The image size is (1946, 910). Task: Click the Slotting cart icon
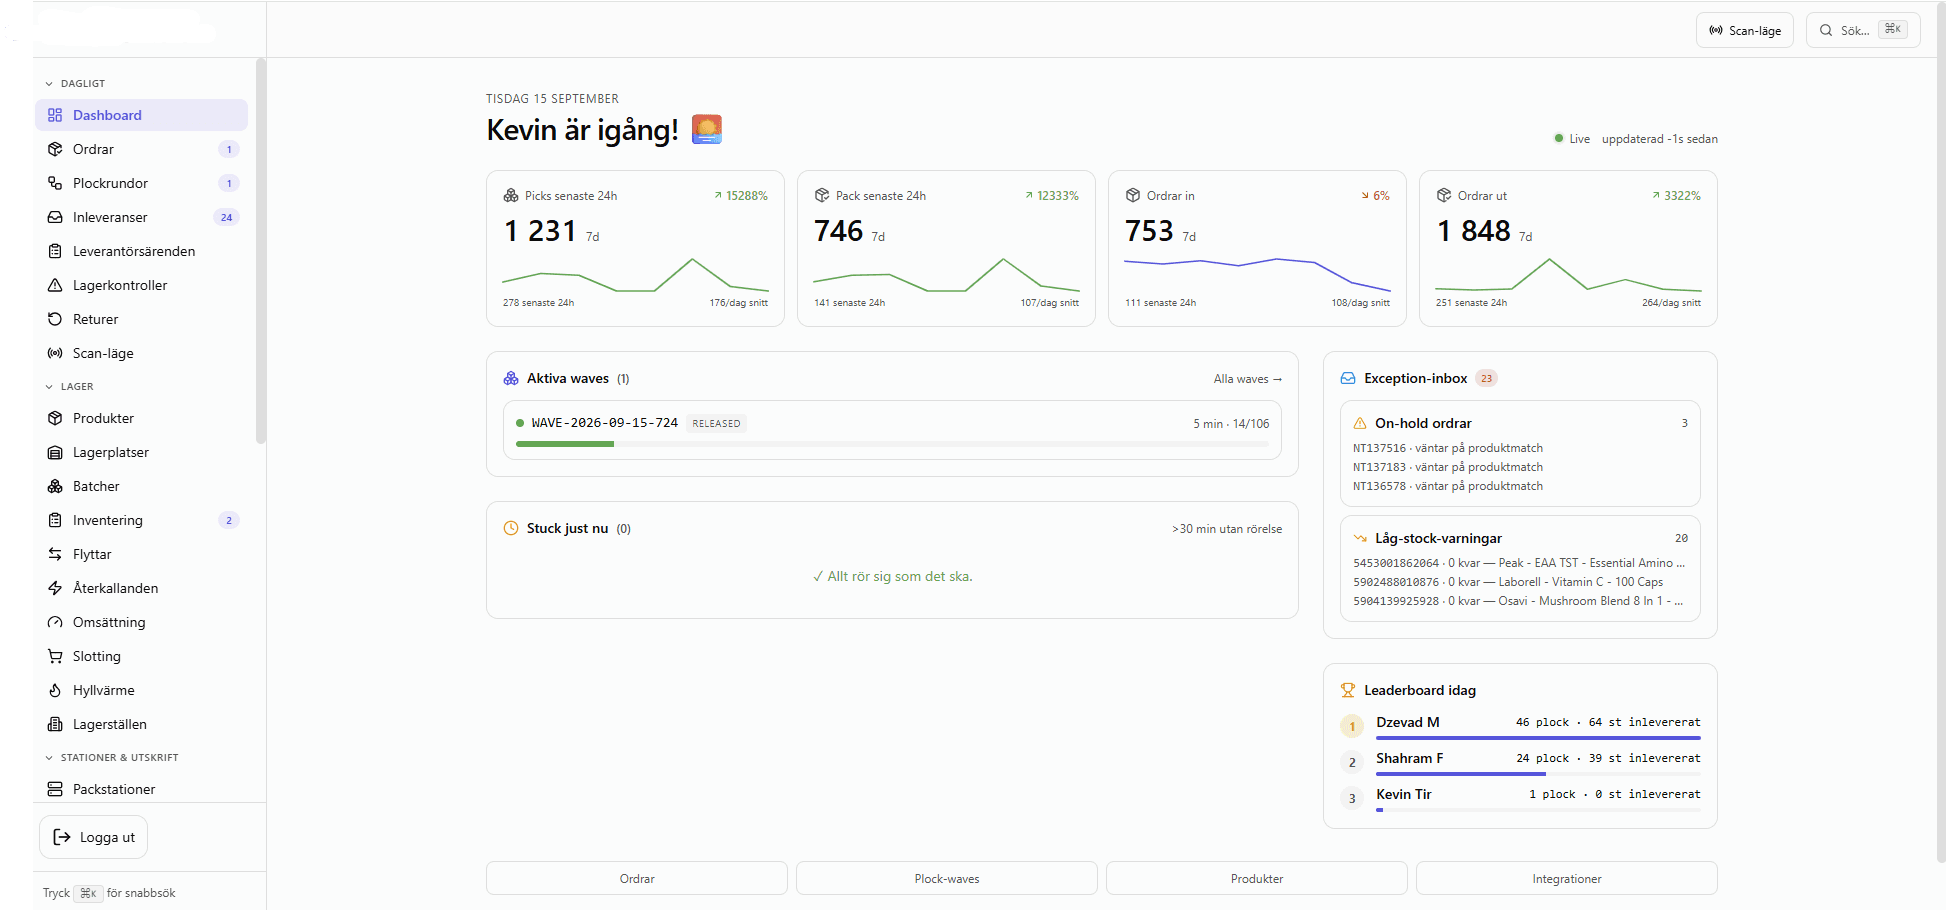55,656
